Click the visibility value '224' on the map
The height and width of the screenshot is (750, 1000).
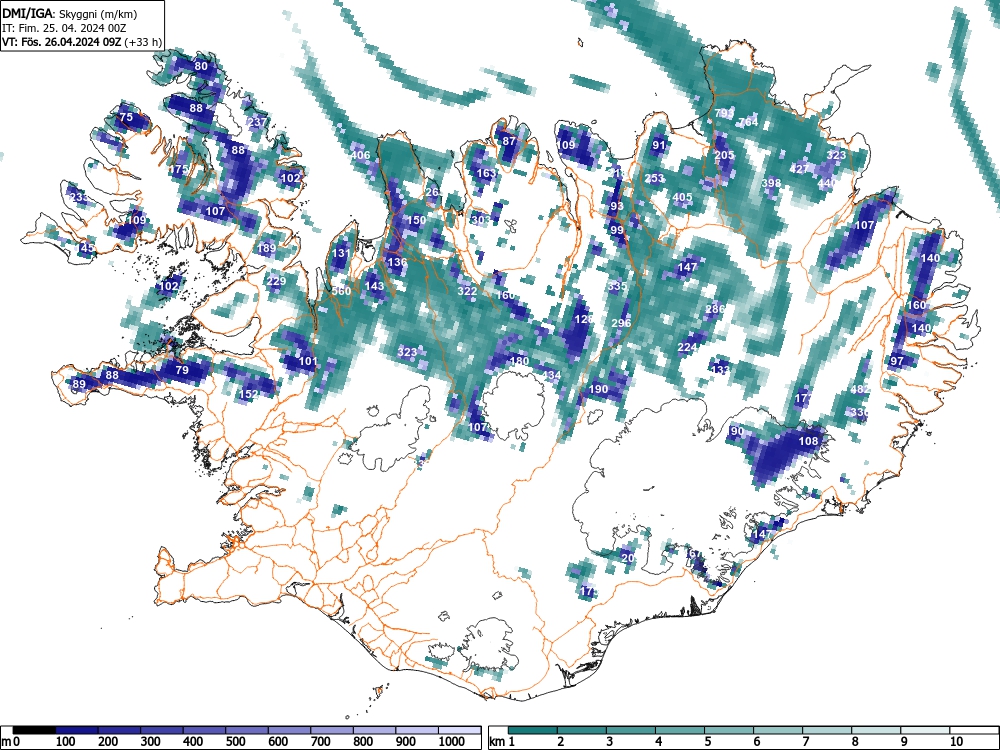pyautogui.click(x=687, y=347)
